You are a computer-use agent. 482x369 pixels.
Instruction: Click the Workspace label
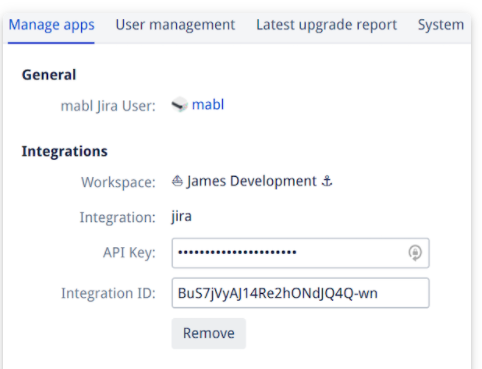[x=119, y=182]
